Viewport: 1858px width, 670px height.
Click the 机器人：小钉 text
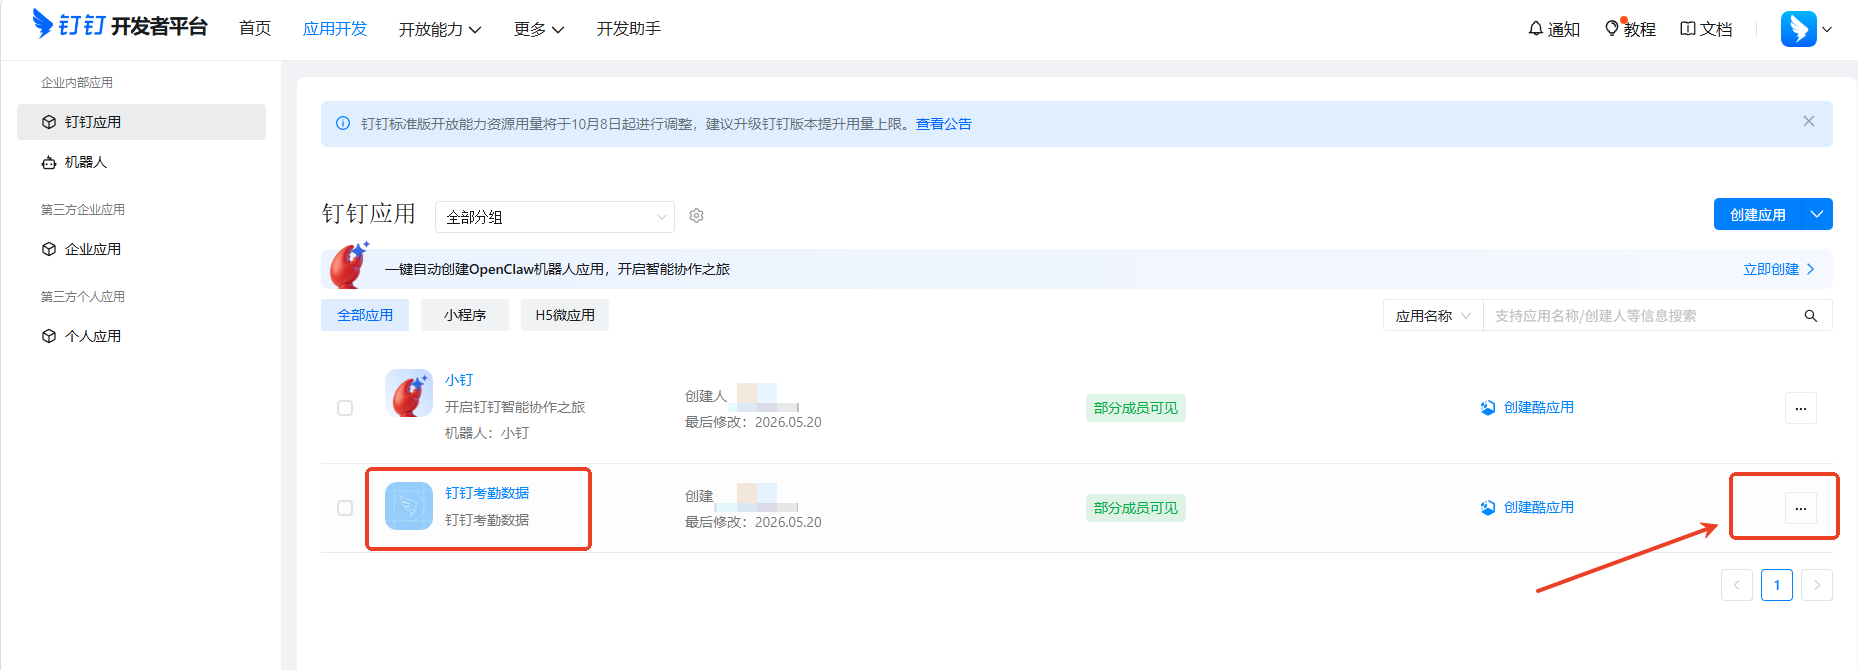click(x=487, y=433)
